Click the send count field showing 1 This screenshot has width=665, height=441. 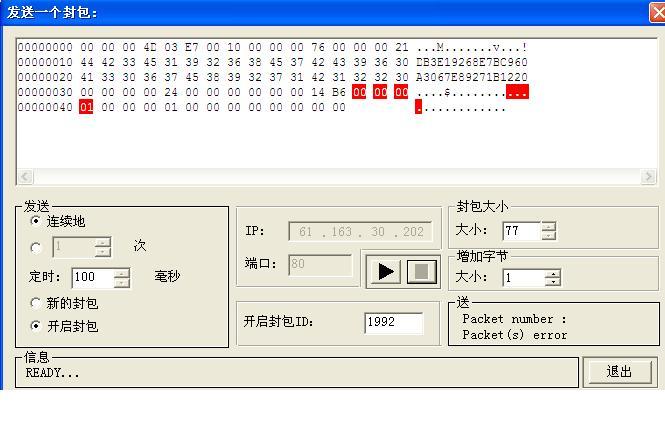[x=74, y=247]
